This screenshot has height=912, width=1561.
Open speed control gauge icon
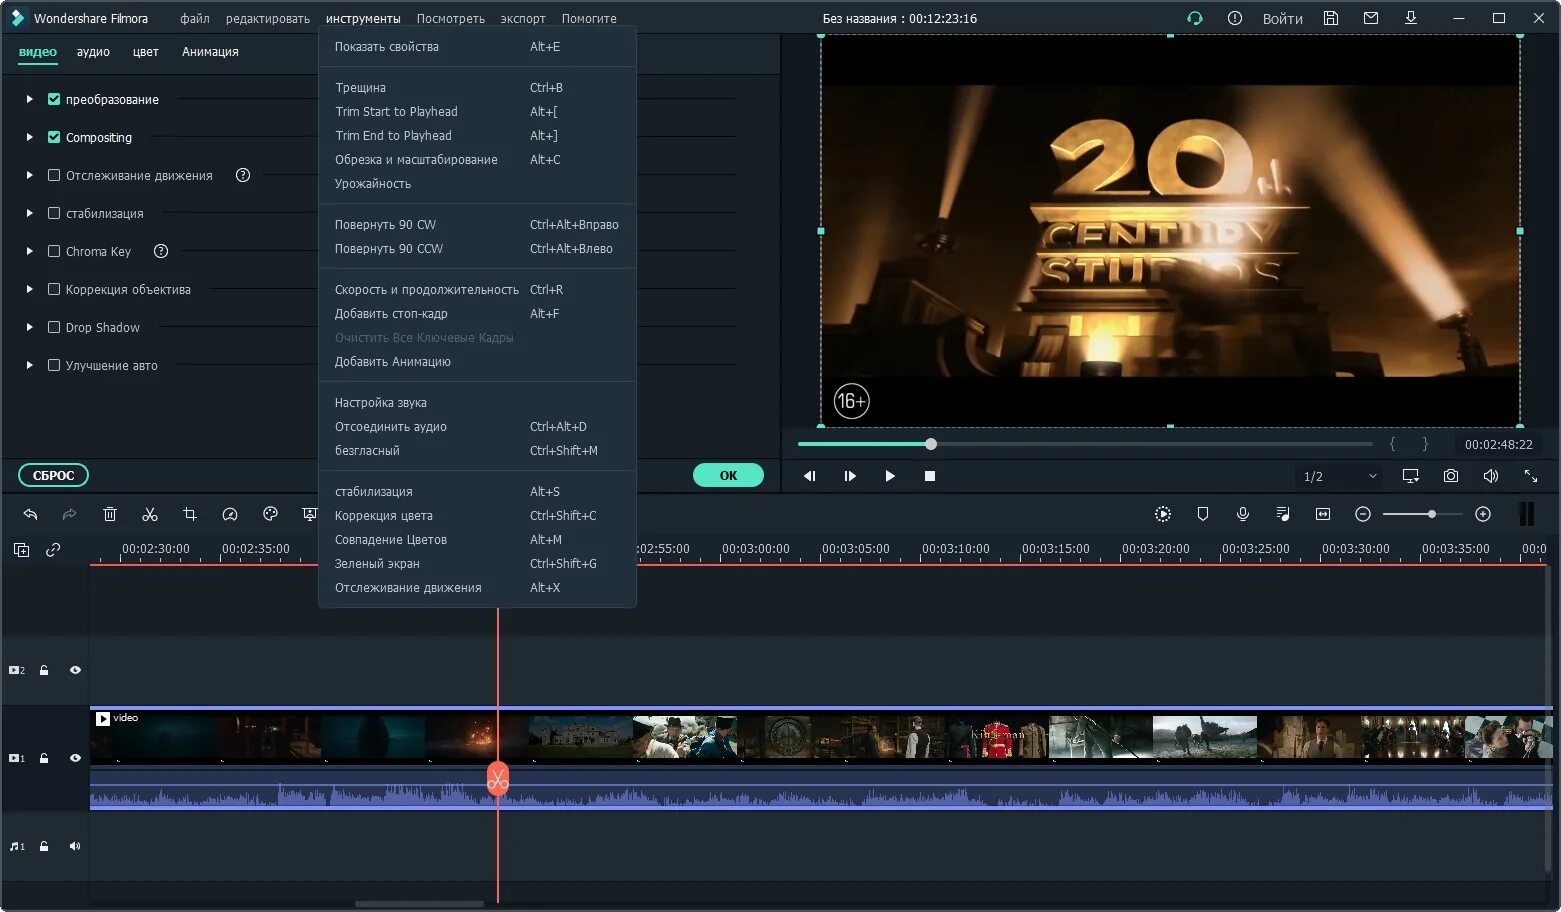[230, 514]
